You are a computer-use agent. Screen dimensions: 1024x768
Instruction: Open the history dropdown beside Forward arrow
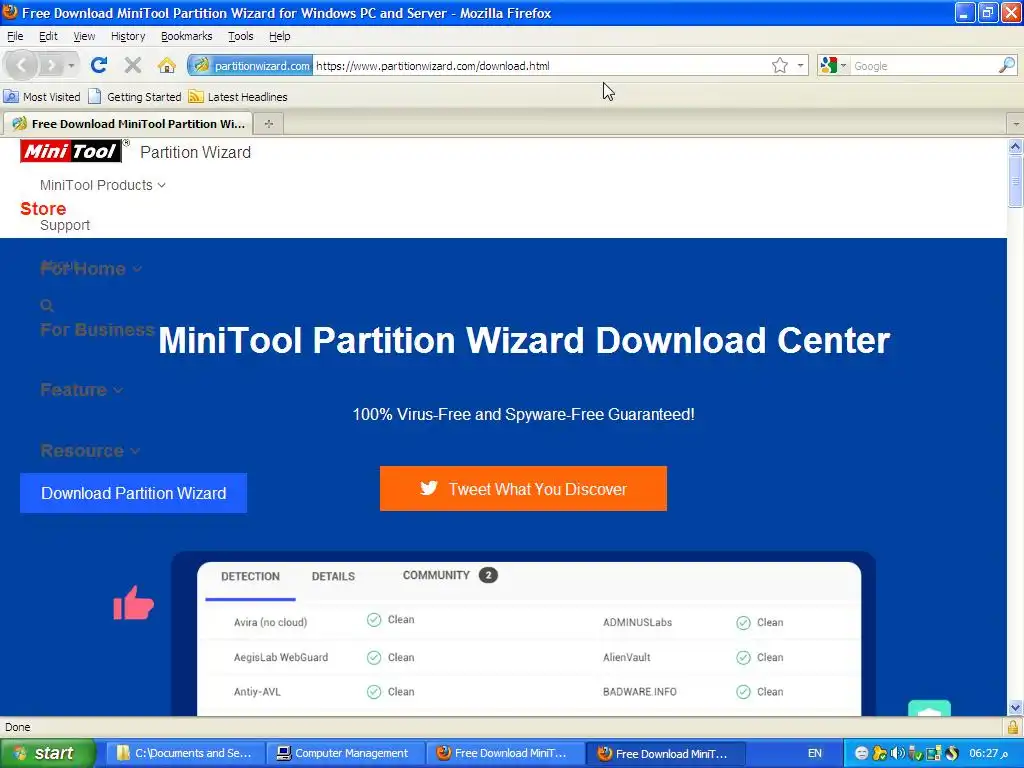tap(71, 65)
